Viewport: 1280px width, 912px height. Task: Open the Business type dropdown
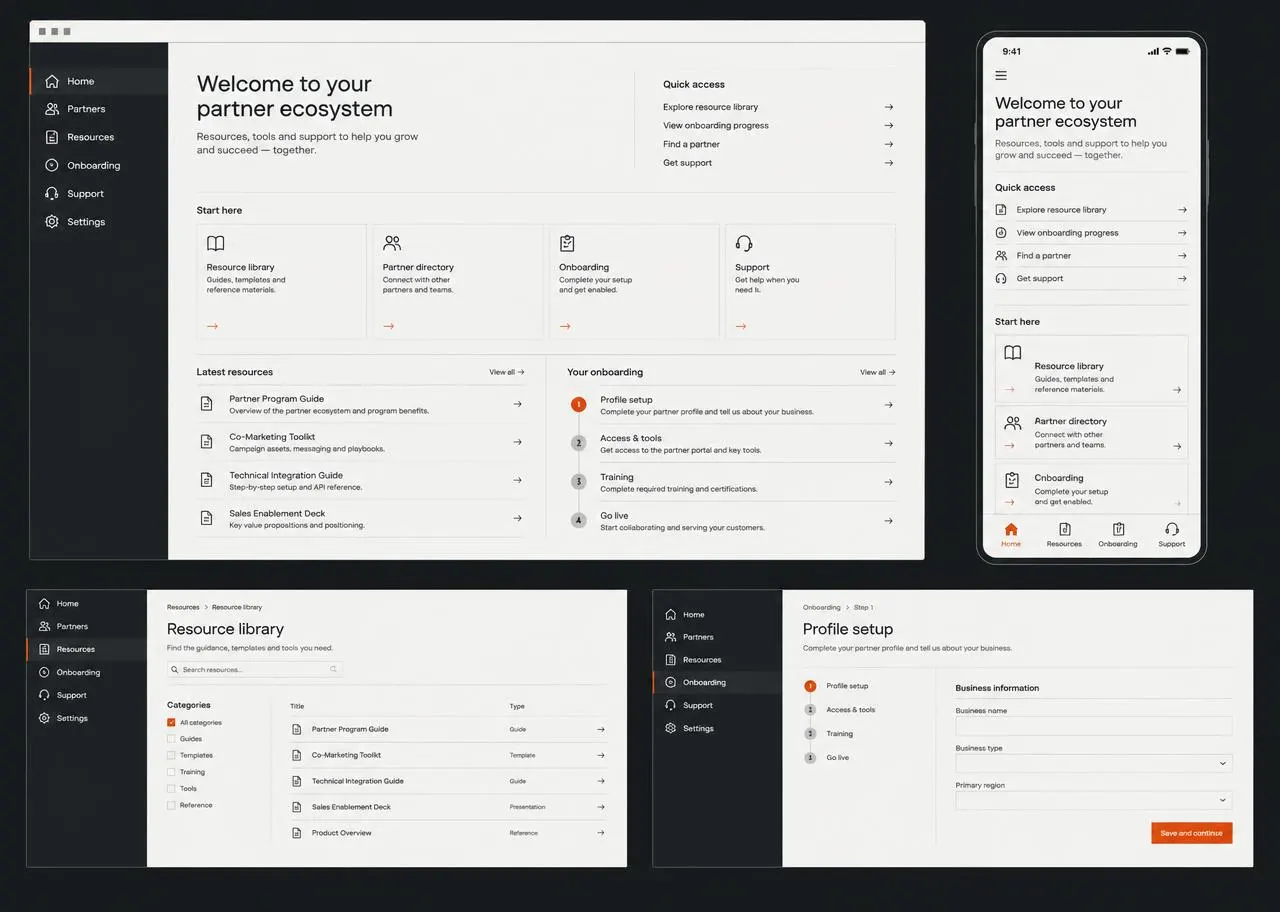coord(1094,763)
